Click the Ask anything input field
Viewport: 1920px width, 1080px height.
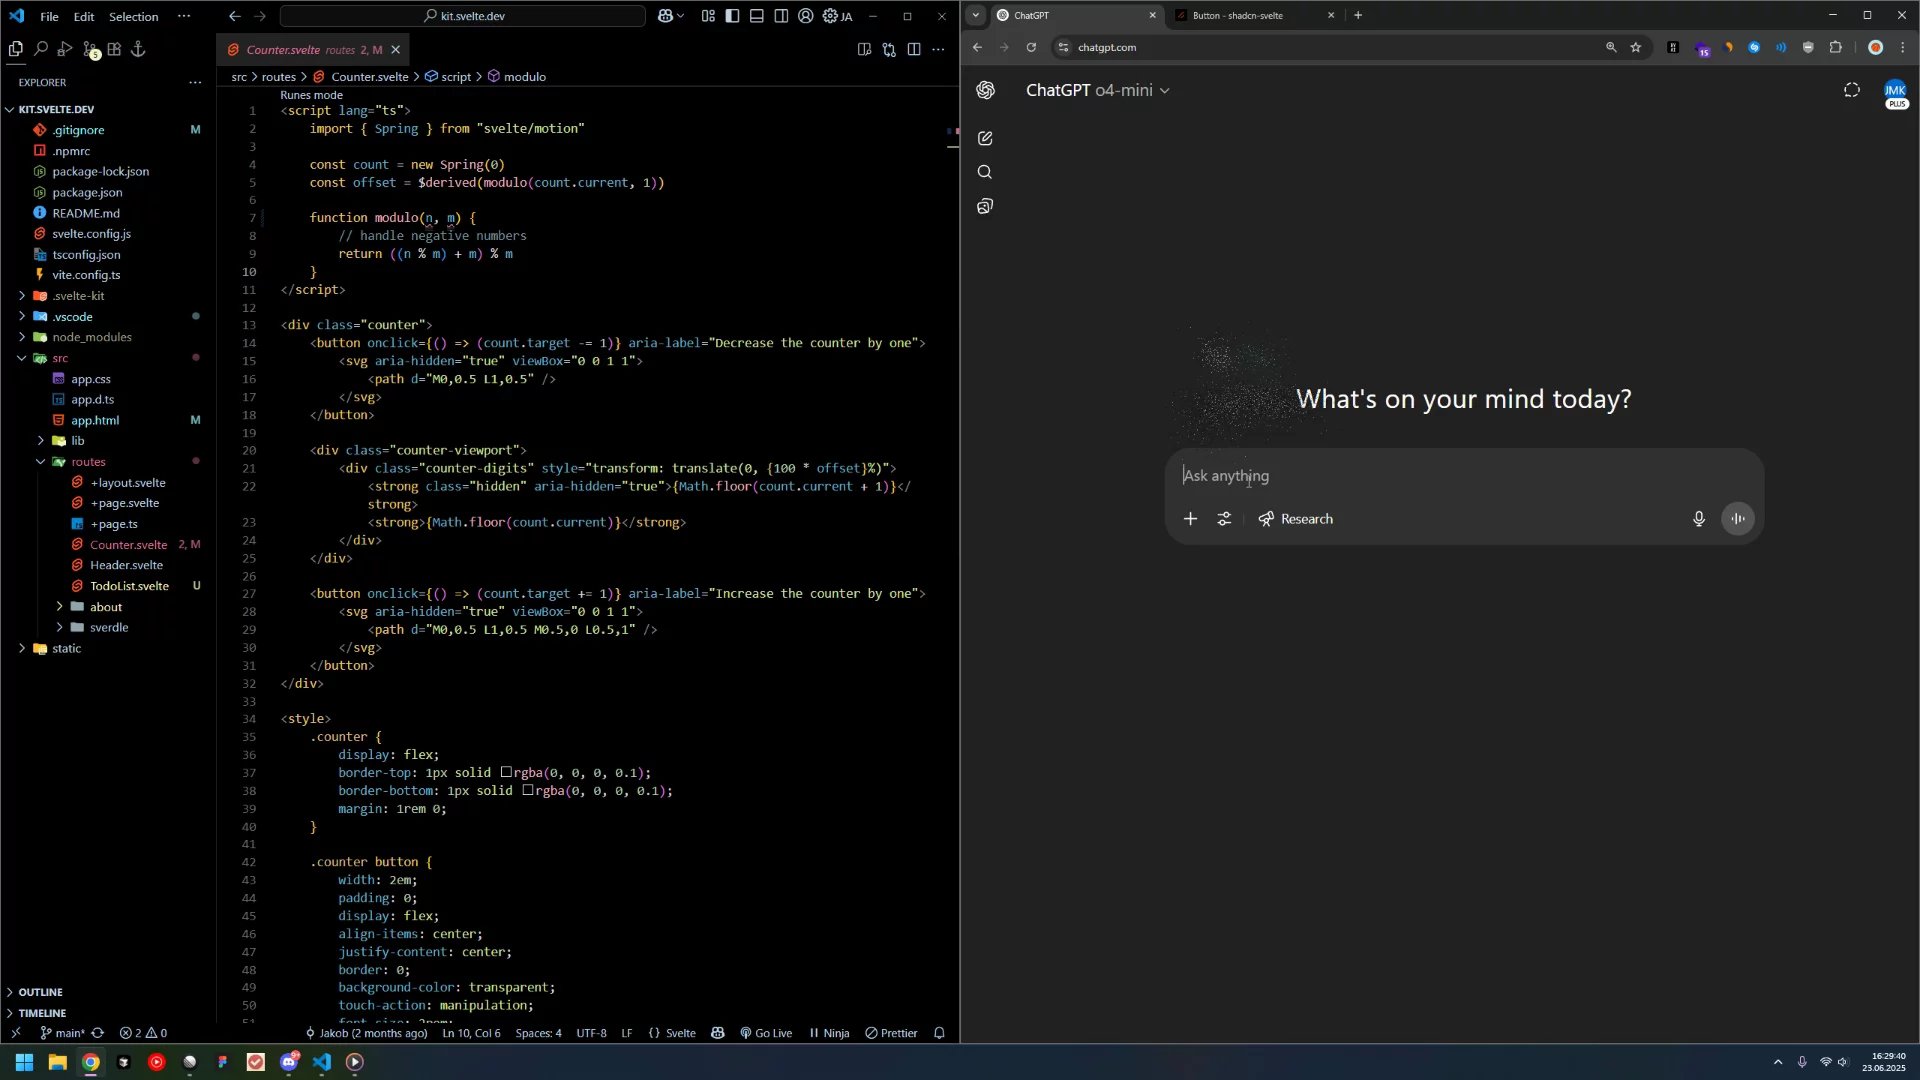pyautogui.click(x=1400, y=476)
